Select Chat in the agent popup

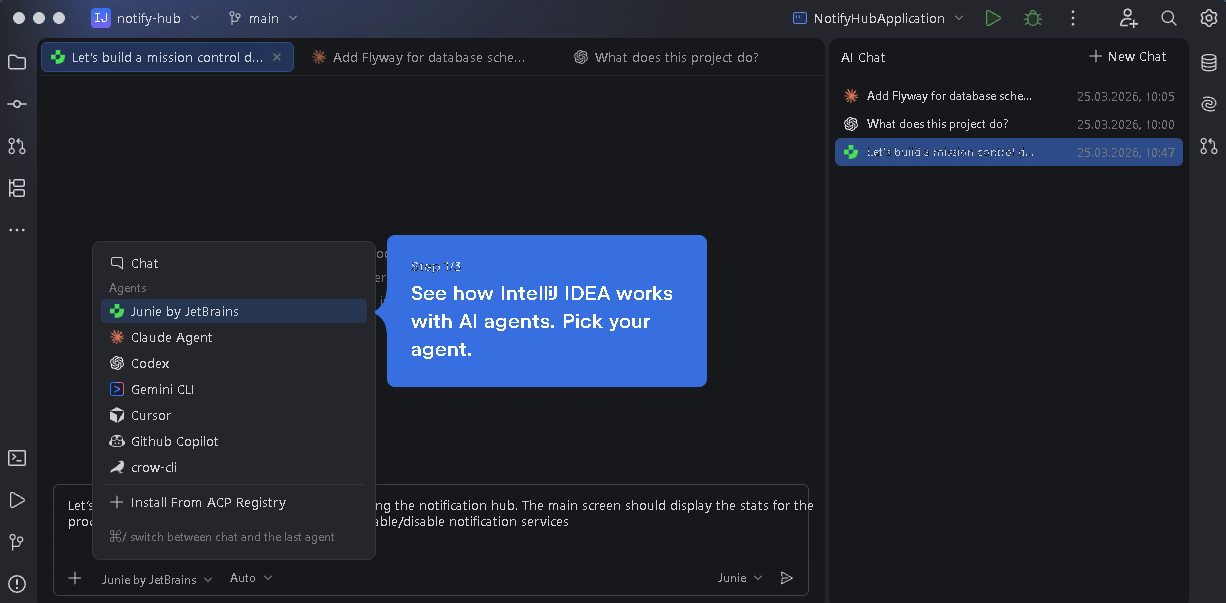point(234,263)
